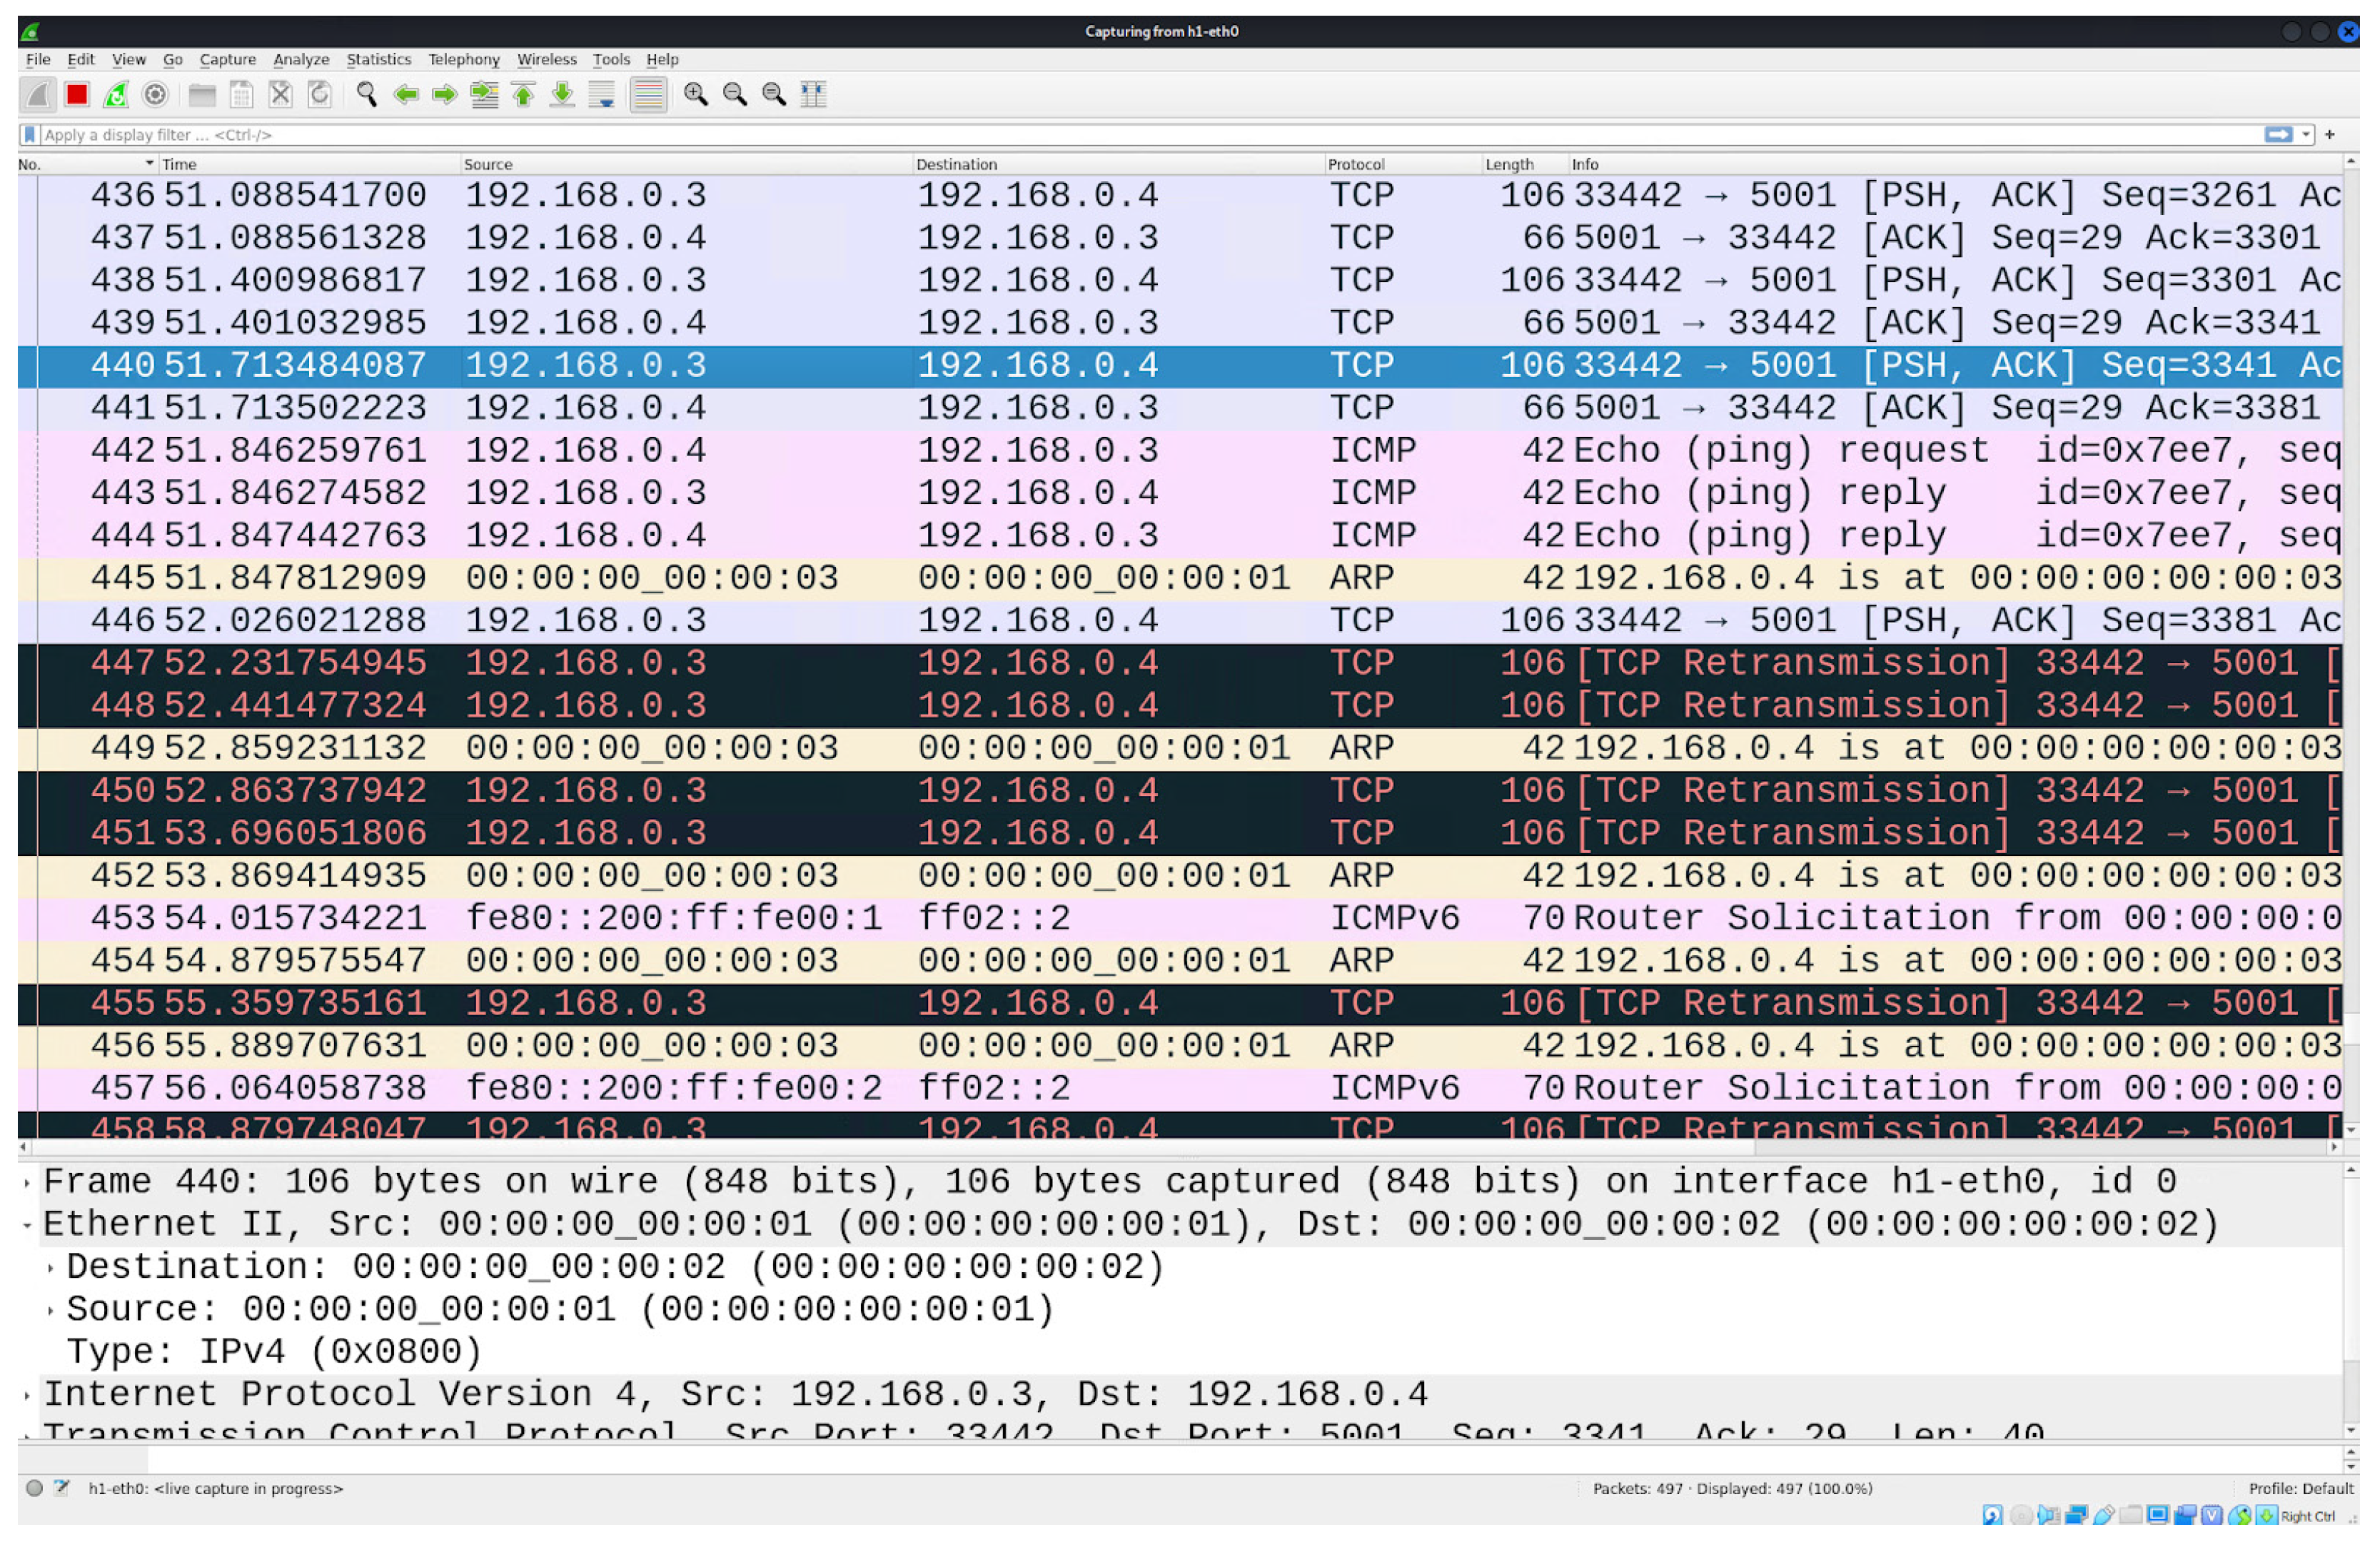The width and height of the screenshot is (2380, 1542).
Task: Collapse the Ethernet II section
Action: coord(27,1226)
